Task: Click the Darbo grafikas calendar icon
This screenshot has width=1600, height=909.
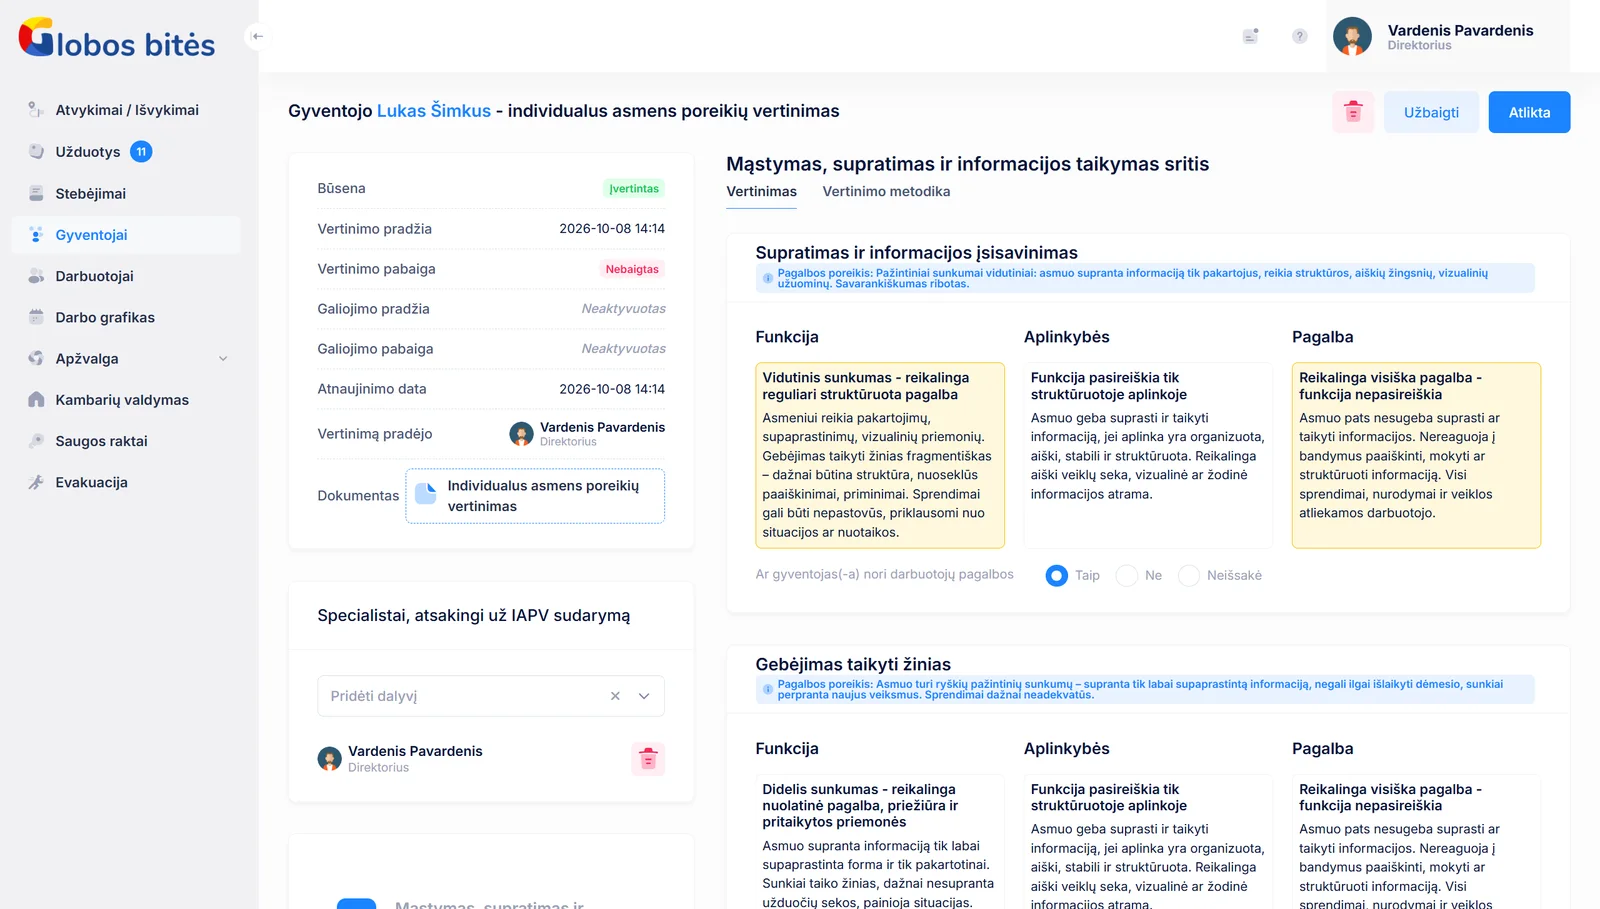Action: click(36, 317)
